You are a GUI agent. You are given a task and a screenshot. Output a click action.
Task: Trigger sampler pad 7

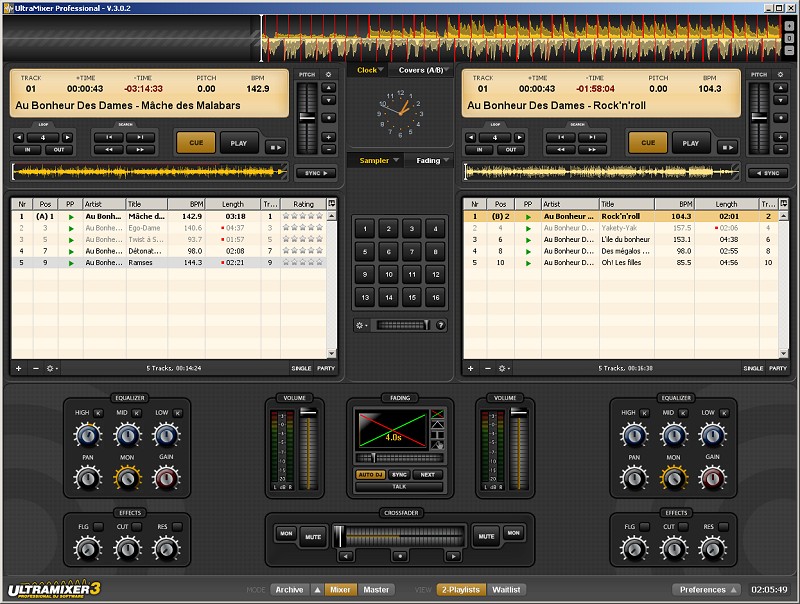(412, 251)
